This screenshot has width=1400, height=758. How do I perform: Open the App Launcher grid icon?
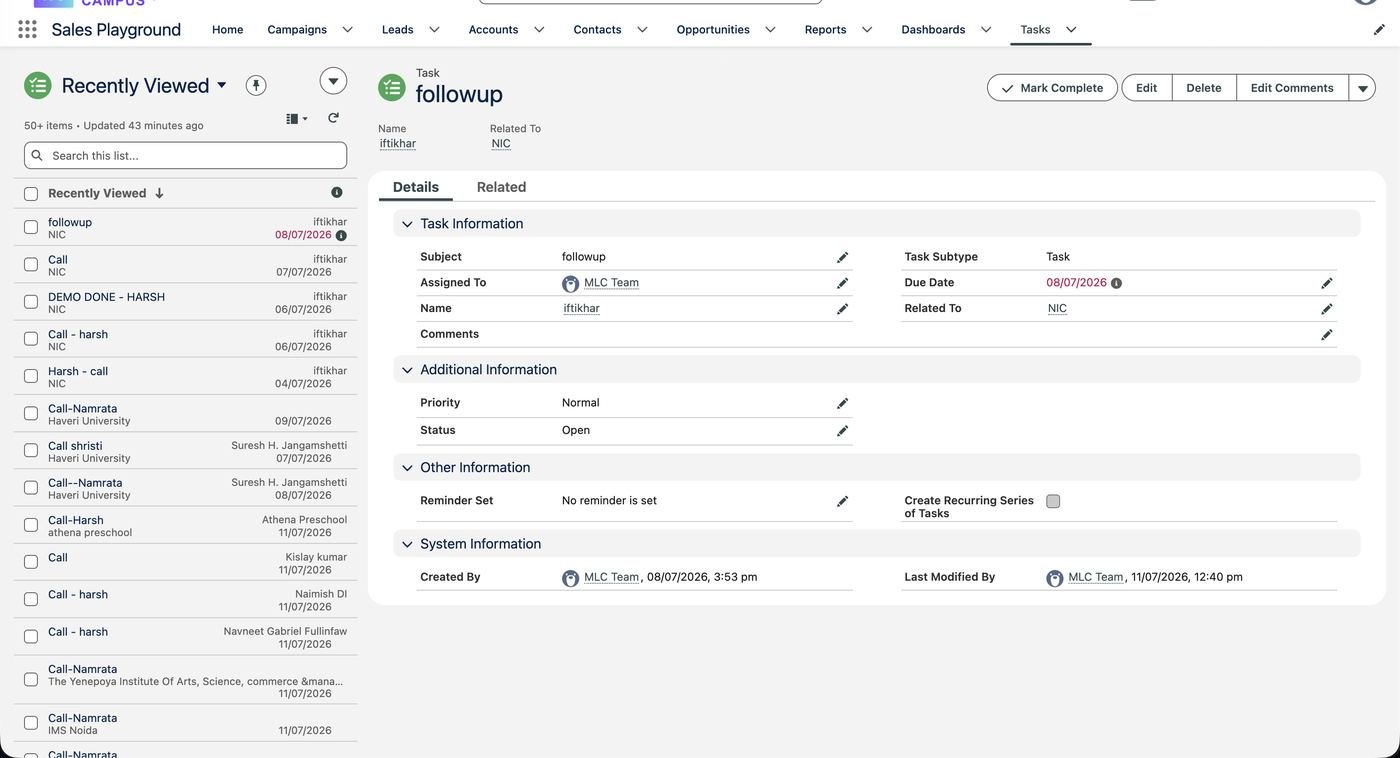pos(27,29)
